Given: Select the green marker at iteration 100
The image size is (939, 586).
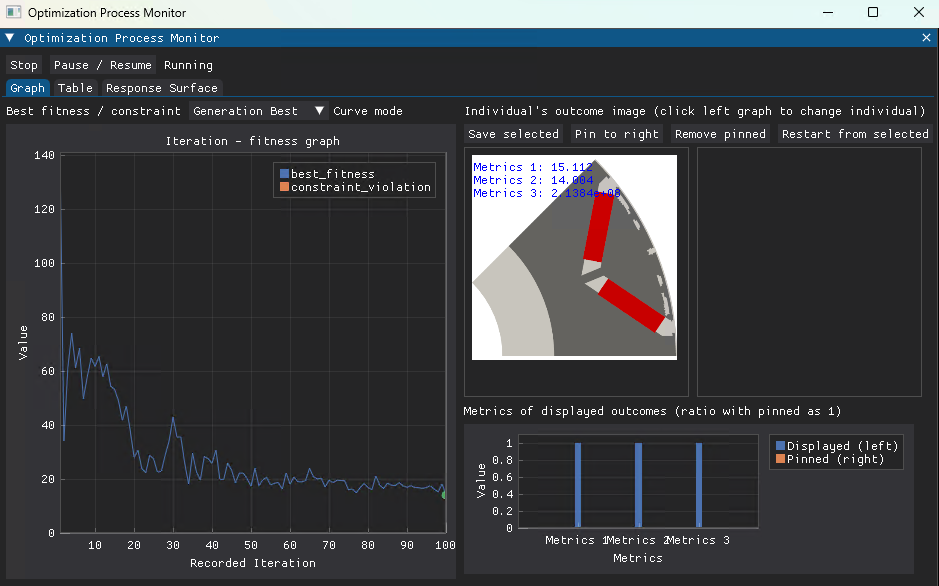Looking at the screenshot, I should (444, 495).
